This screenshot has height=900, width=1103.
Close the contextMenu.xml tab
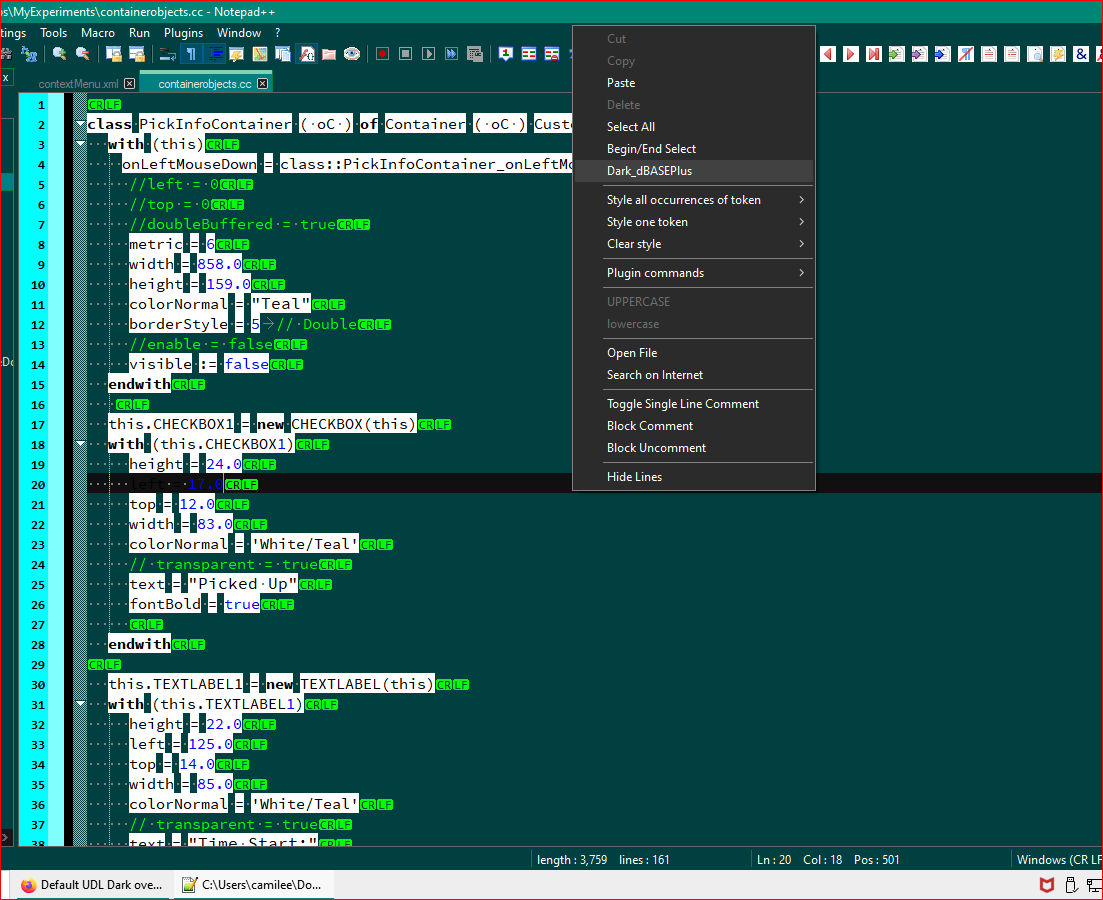tap(129, 84)
